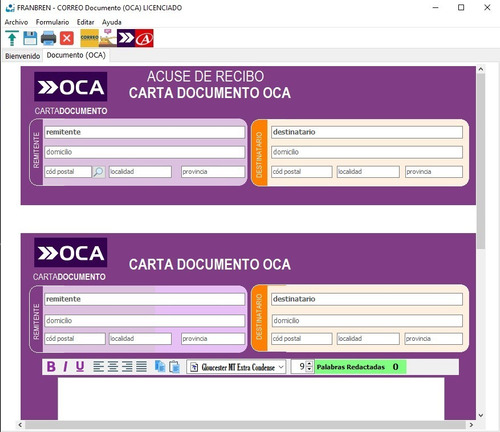Align text right in the letter editor
This screenshot has width=500, height=432.
(127, 367)
